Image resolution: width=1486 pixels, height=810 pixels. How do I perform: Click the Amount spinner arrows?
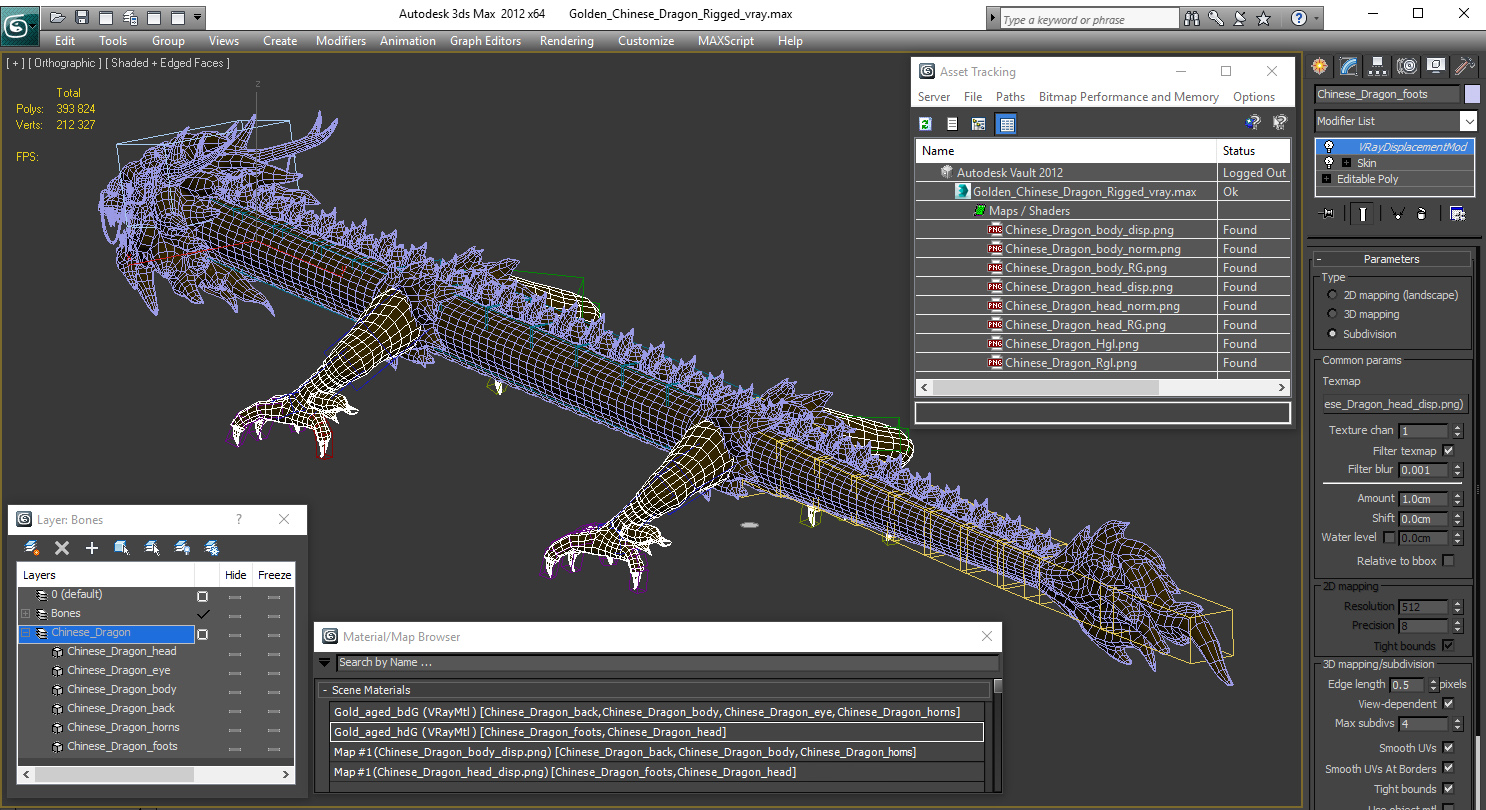(x=1457, y=499)
